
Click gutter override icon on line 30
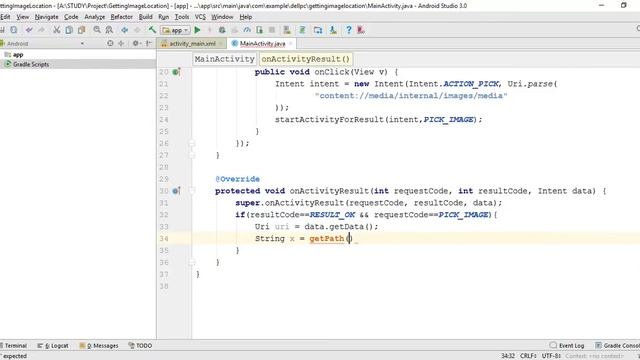(x=176, y=191)
